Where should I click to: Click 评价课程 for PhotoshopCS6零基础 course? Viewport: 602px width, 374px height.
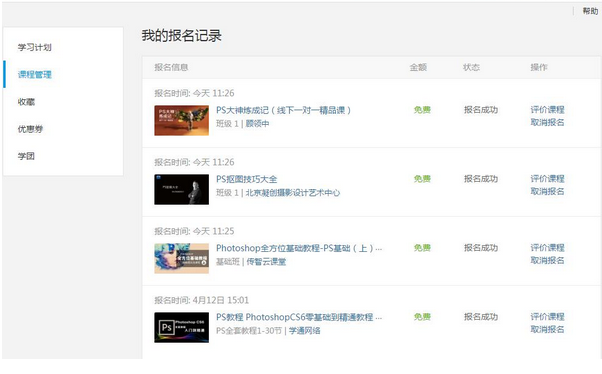pos(547,317)
